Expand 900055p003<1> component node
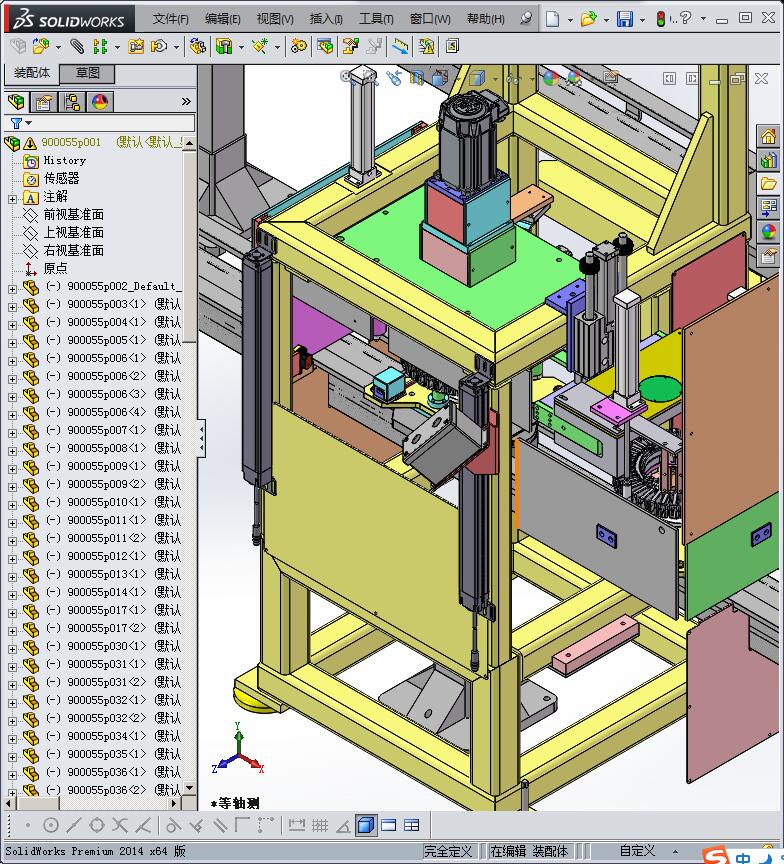 [x=12, y=306]
